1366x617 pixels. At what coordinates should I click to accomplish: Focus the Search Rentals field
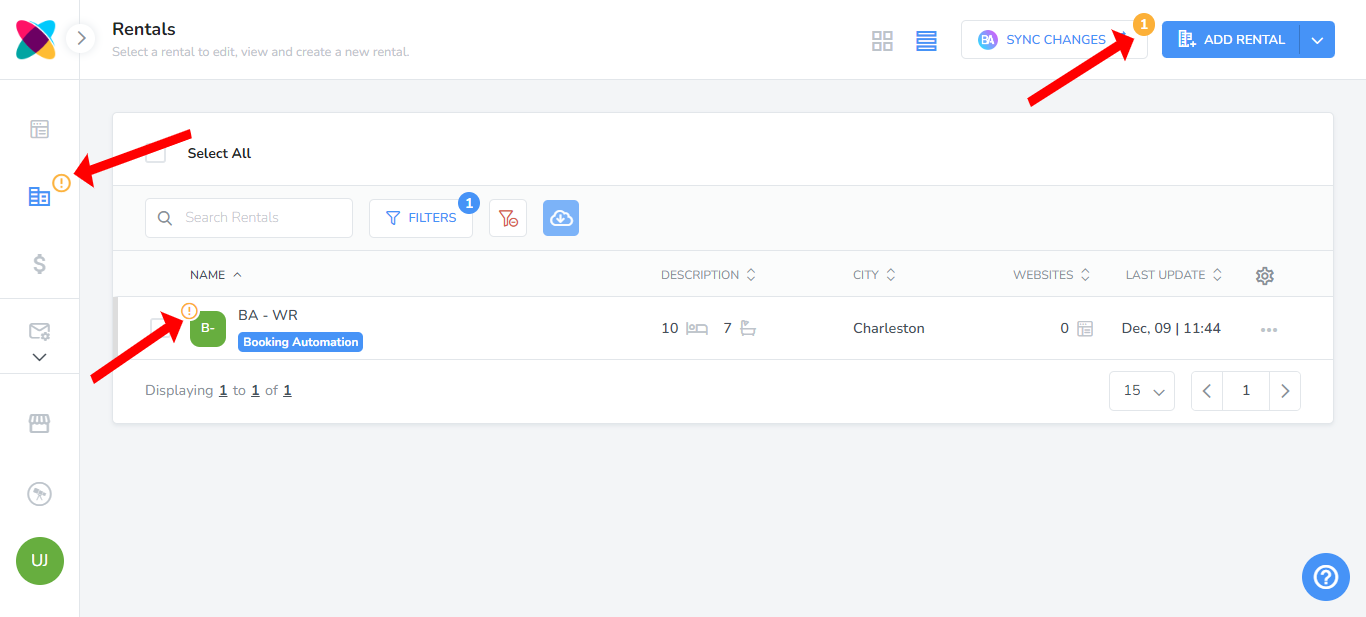[249, 218]
